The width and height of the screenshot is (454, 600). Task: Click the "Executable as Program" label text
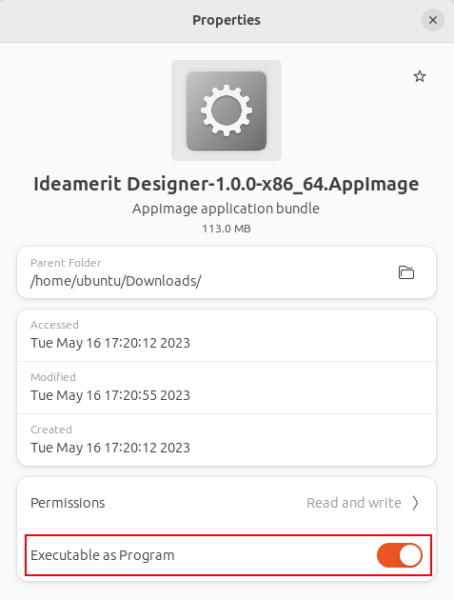(x=103, y=555)
